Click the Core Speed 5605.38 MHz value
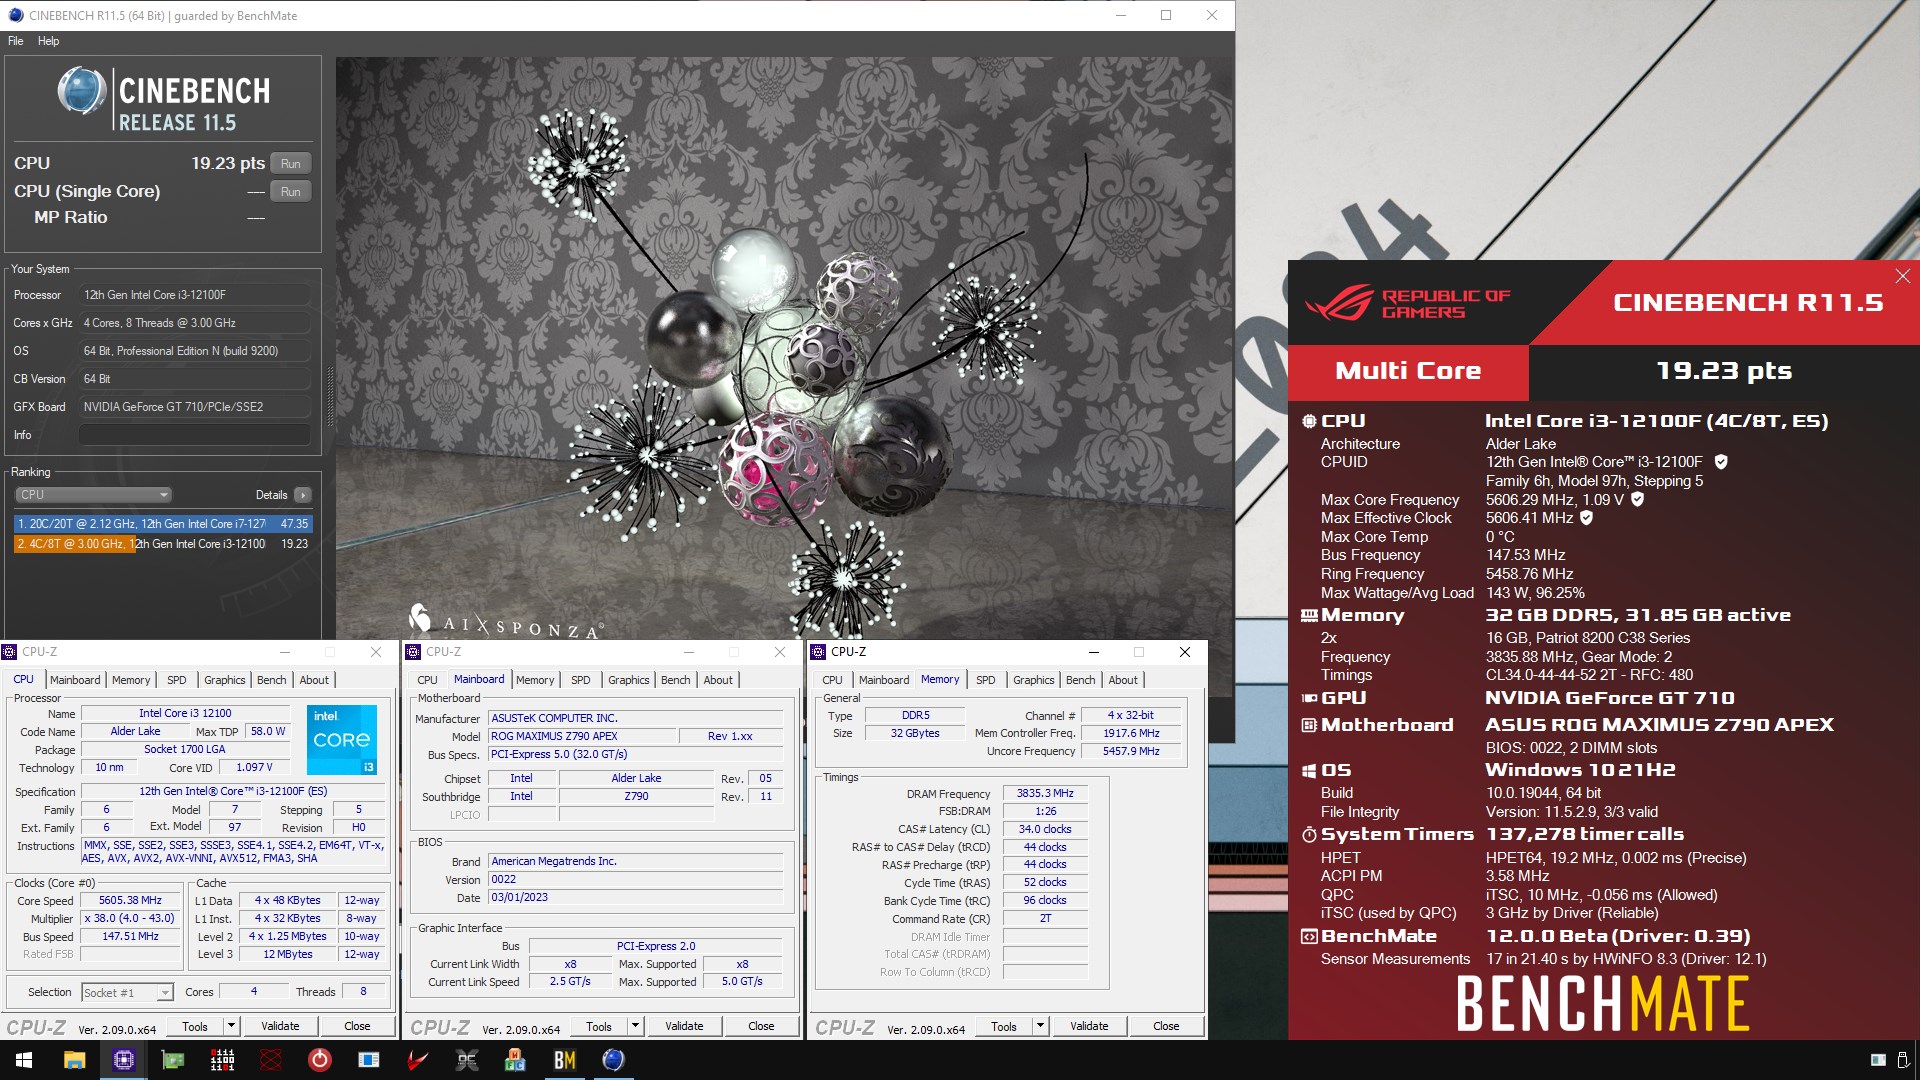The height and width of the screenshot is (1080, 1920). point(130,901)
